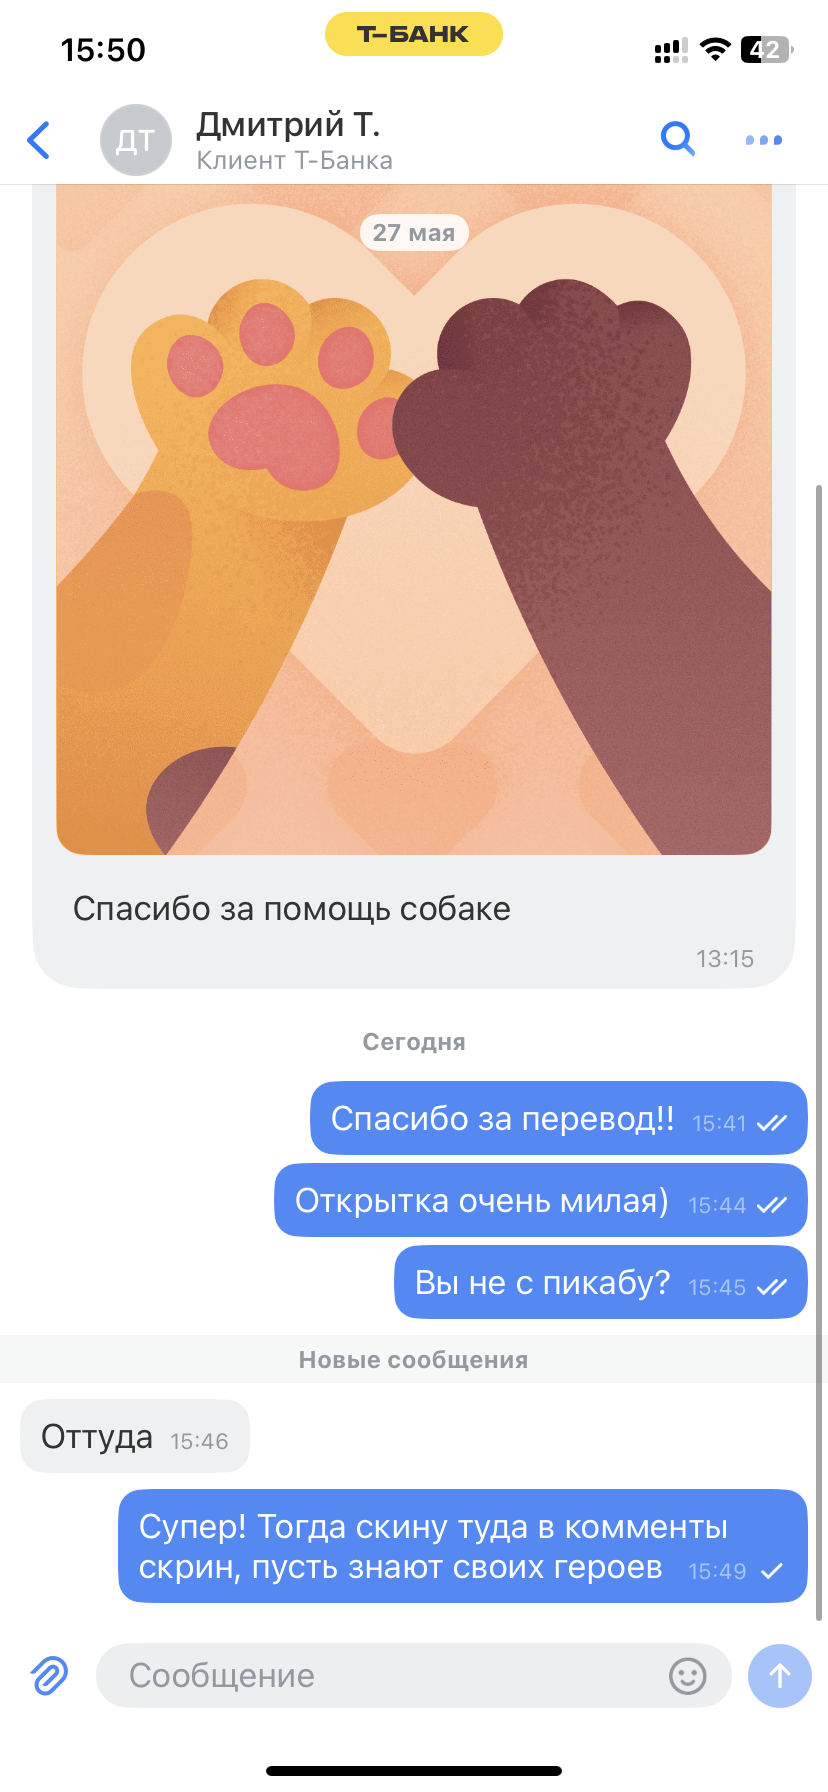Open search in the chat
Image resolution: width=828 pixels, height=1792 pixels.
[678, 139]
